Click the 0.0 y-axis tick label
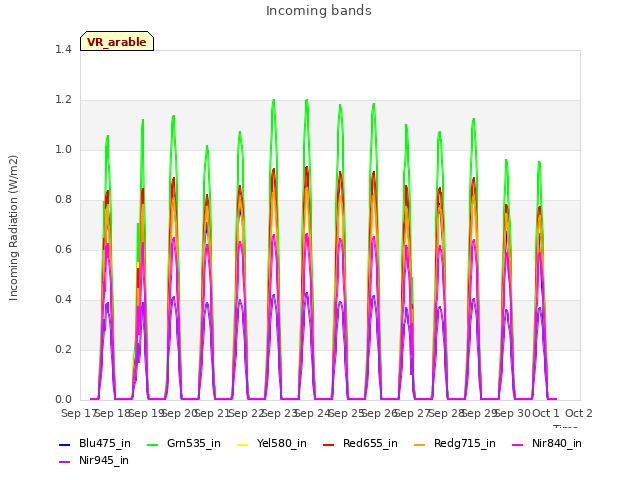The height and width of the screenshot is (480, 640). [63, 400]
